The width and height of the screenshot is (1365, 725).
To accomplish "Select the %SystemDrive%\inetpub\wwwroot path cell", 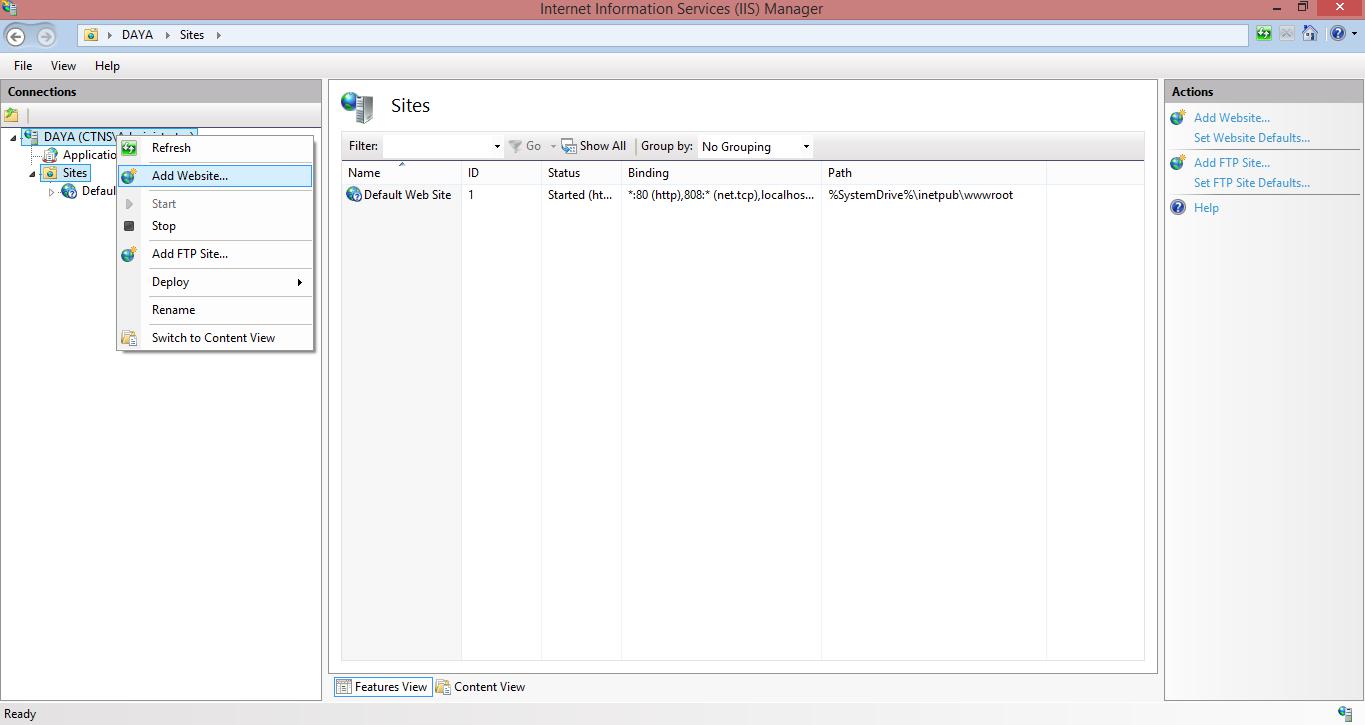I will [x=920, y=195].
